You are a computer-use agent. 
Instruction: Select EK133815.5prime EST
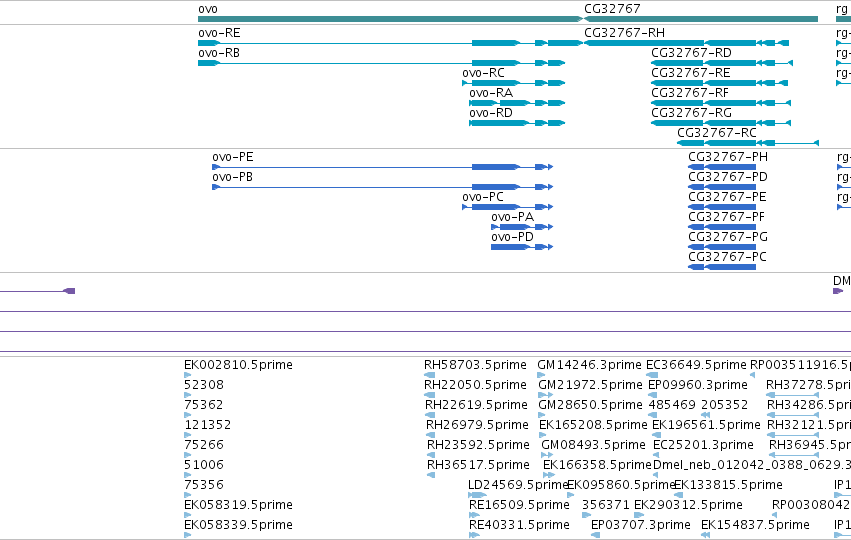[728, 485]
